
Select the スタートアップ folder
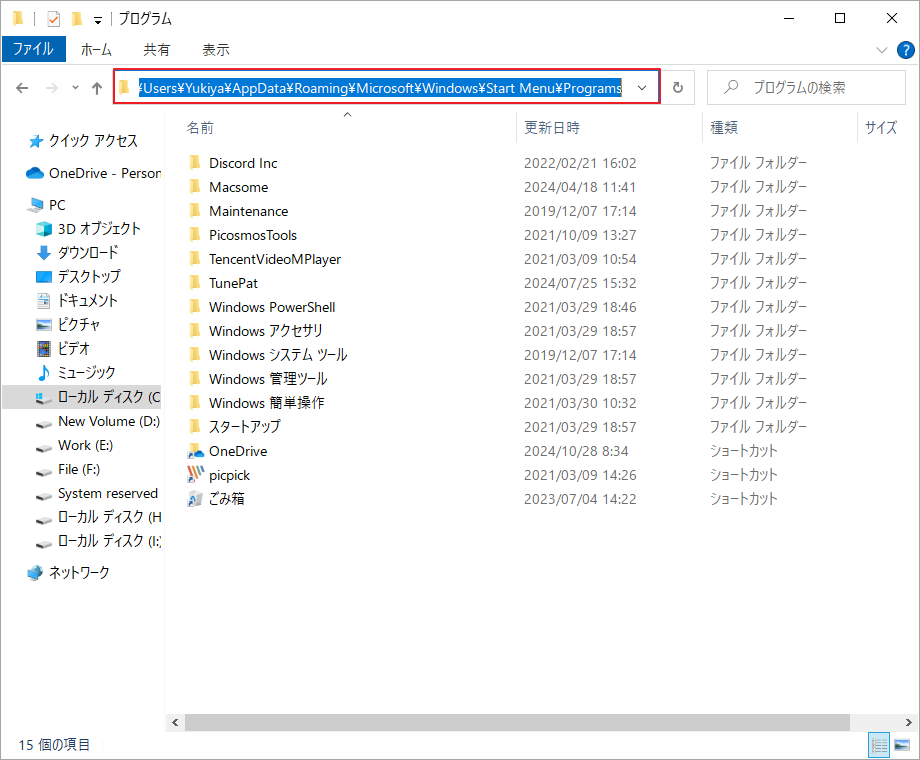click(244, 427)
